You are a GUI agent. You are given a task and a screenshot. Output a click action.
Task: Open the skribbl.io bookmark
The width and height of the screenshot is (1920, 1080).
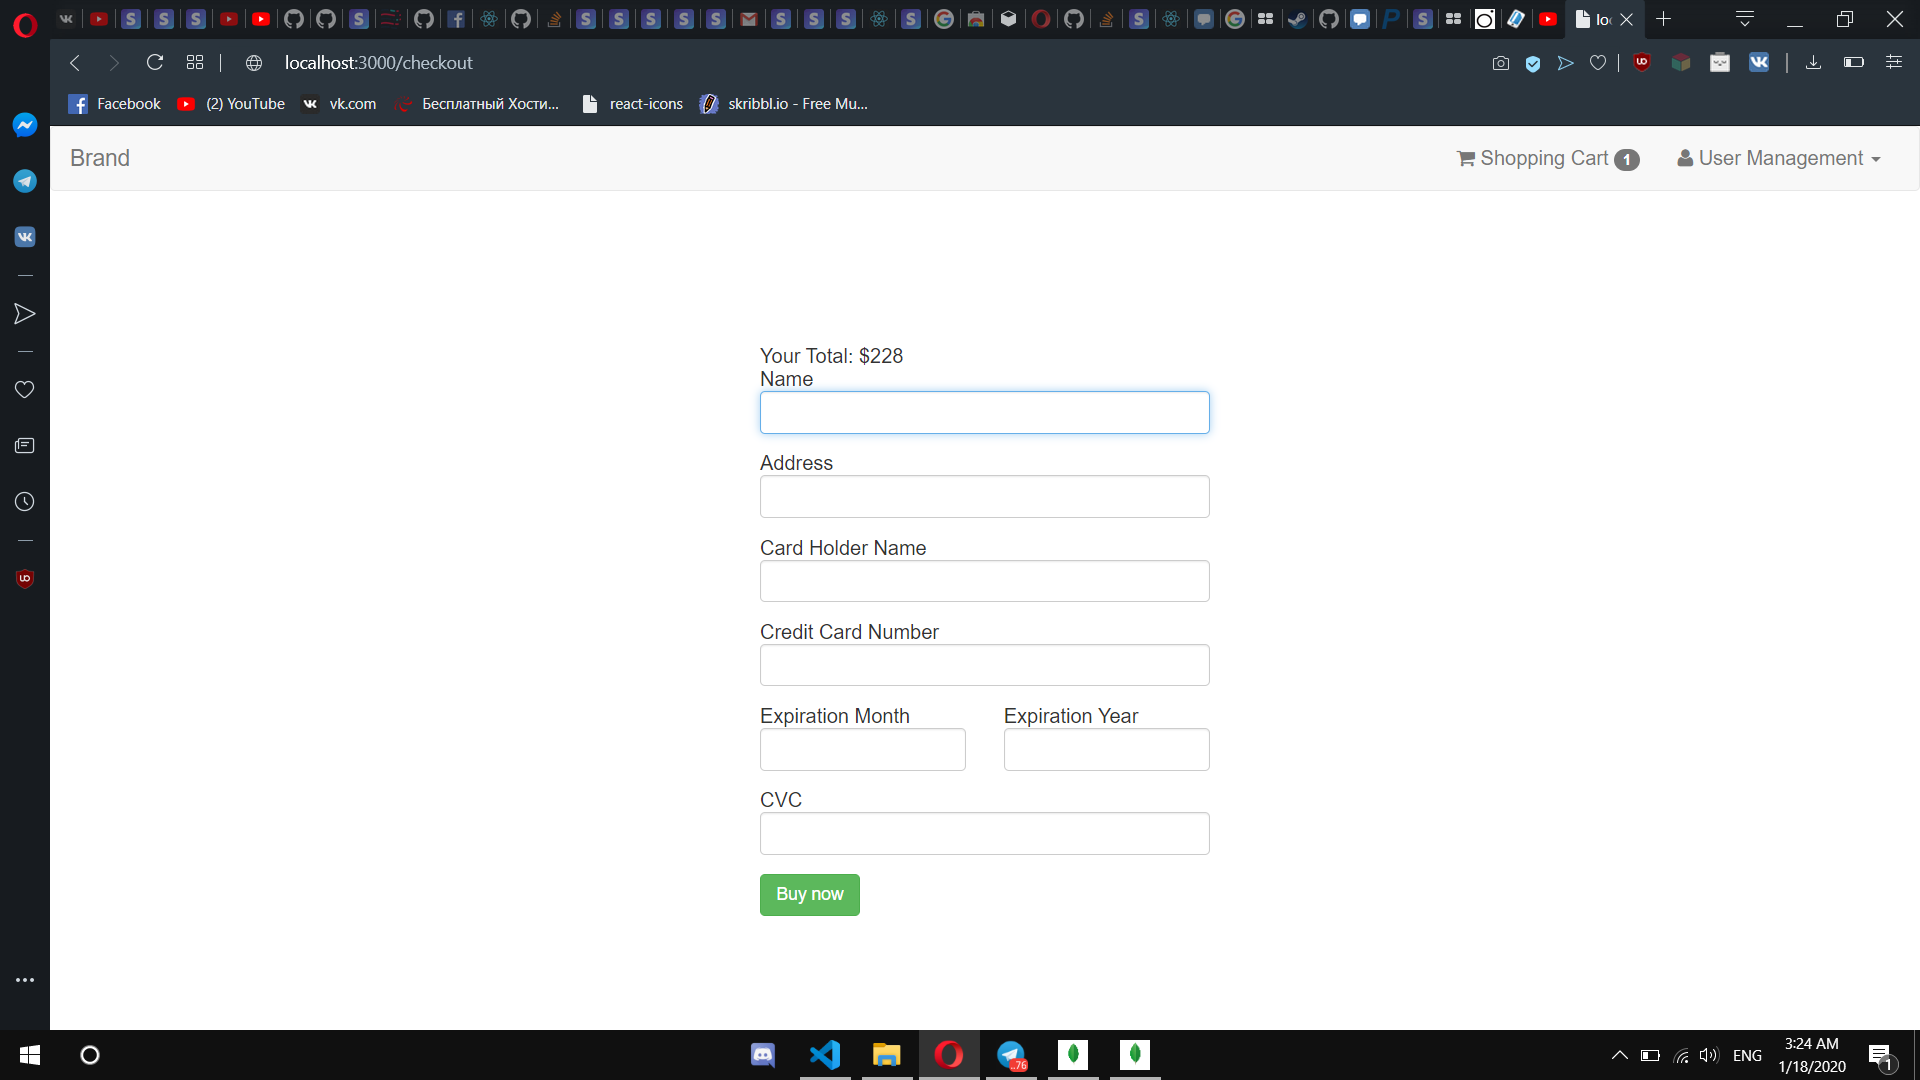click(784, 104)
